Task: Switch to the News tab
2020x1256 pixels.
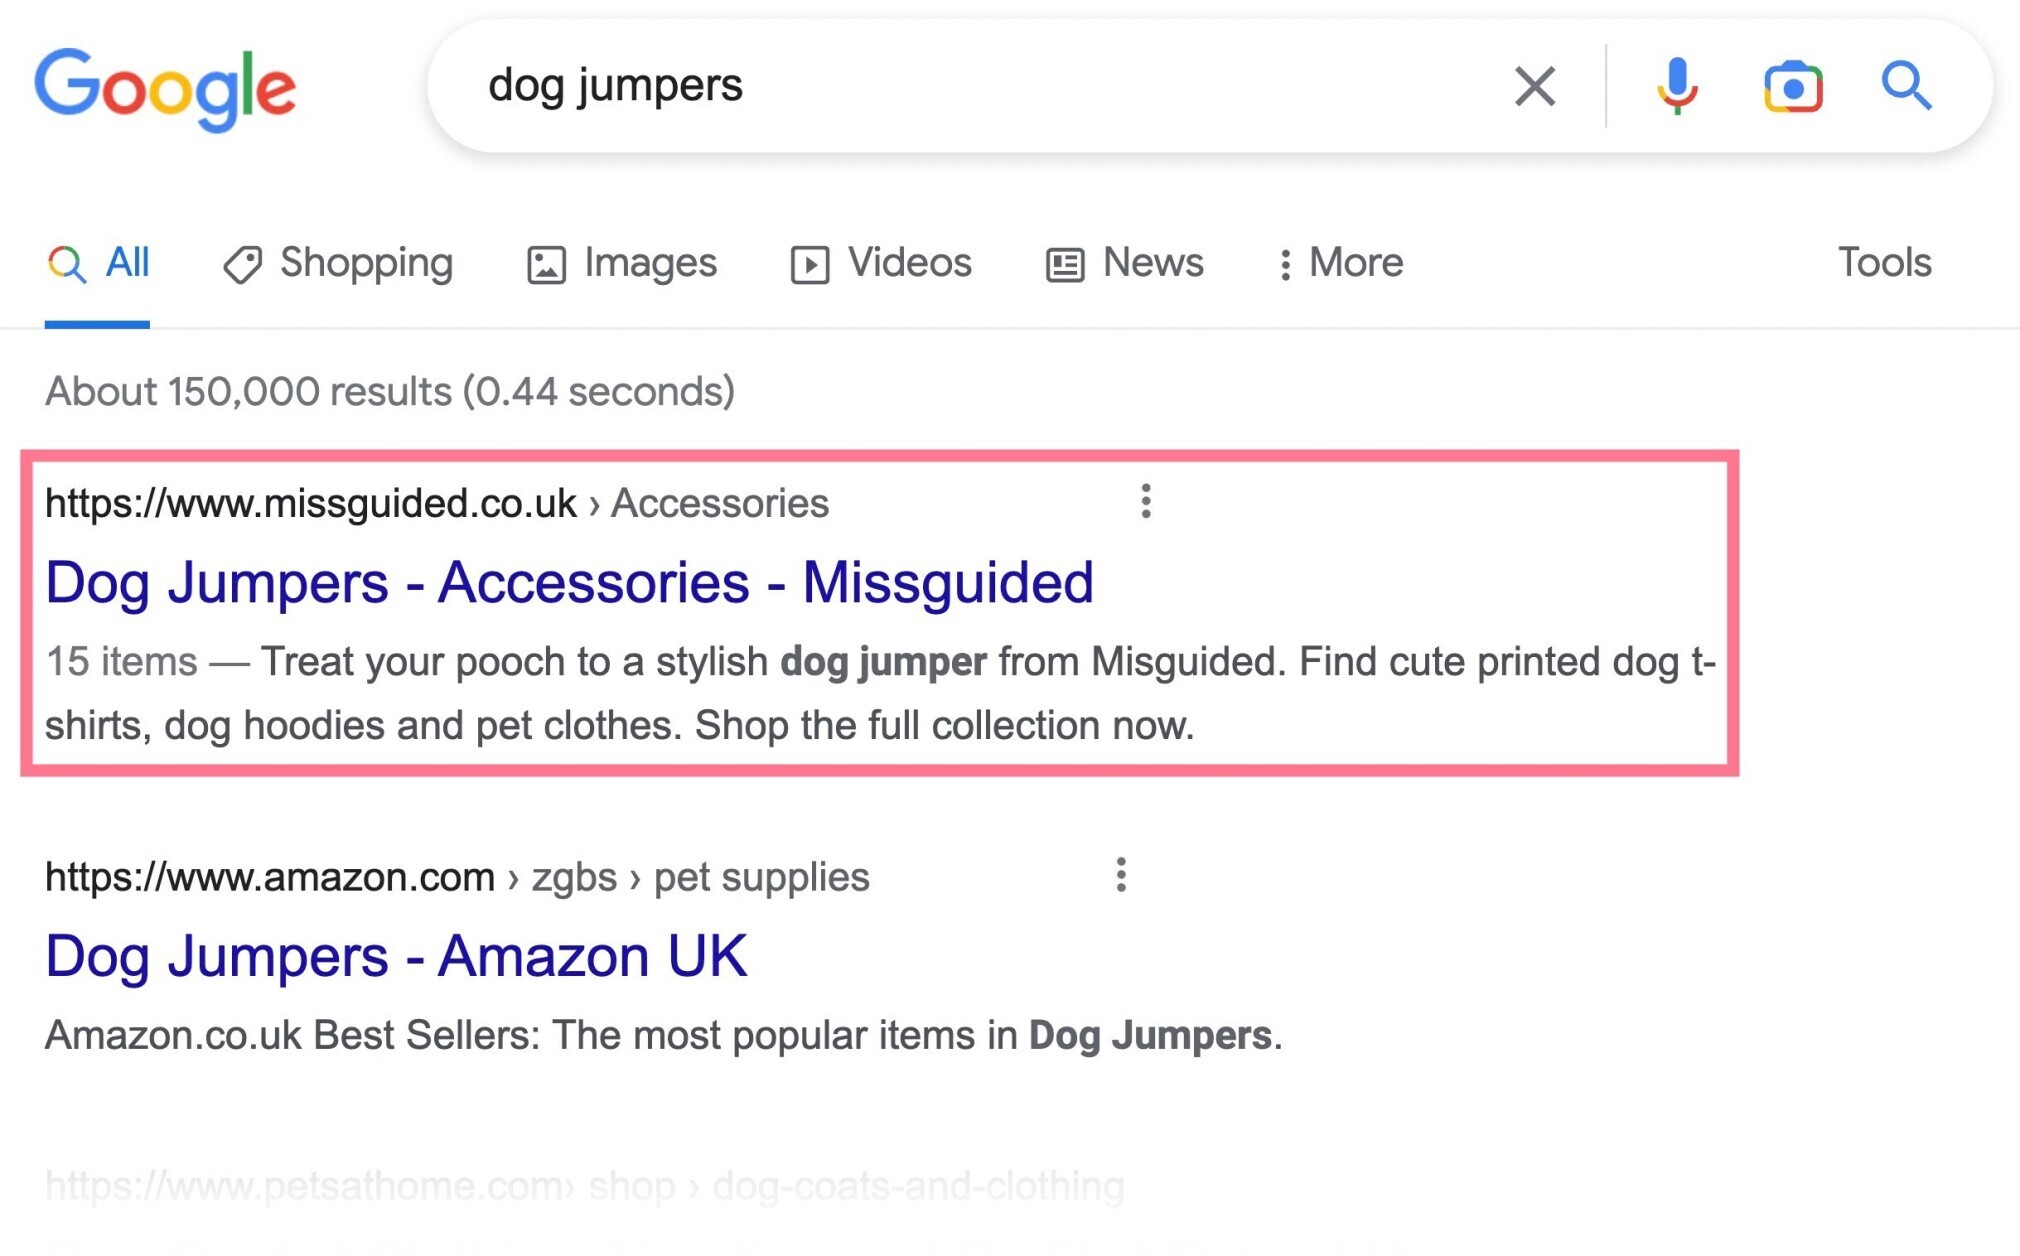Action: coord(1124,263)
